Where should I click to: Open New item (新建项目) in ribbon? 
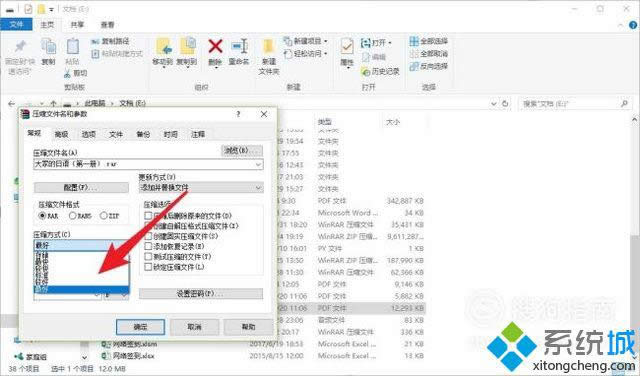click(x=305, y=41)
